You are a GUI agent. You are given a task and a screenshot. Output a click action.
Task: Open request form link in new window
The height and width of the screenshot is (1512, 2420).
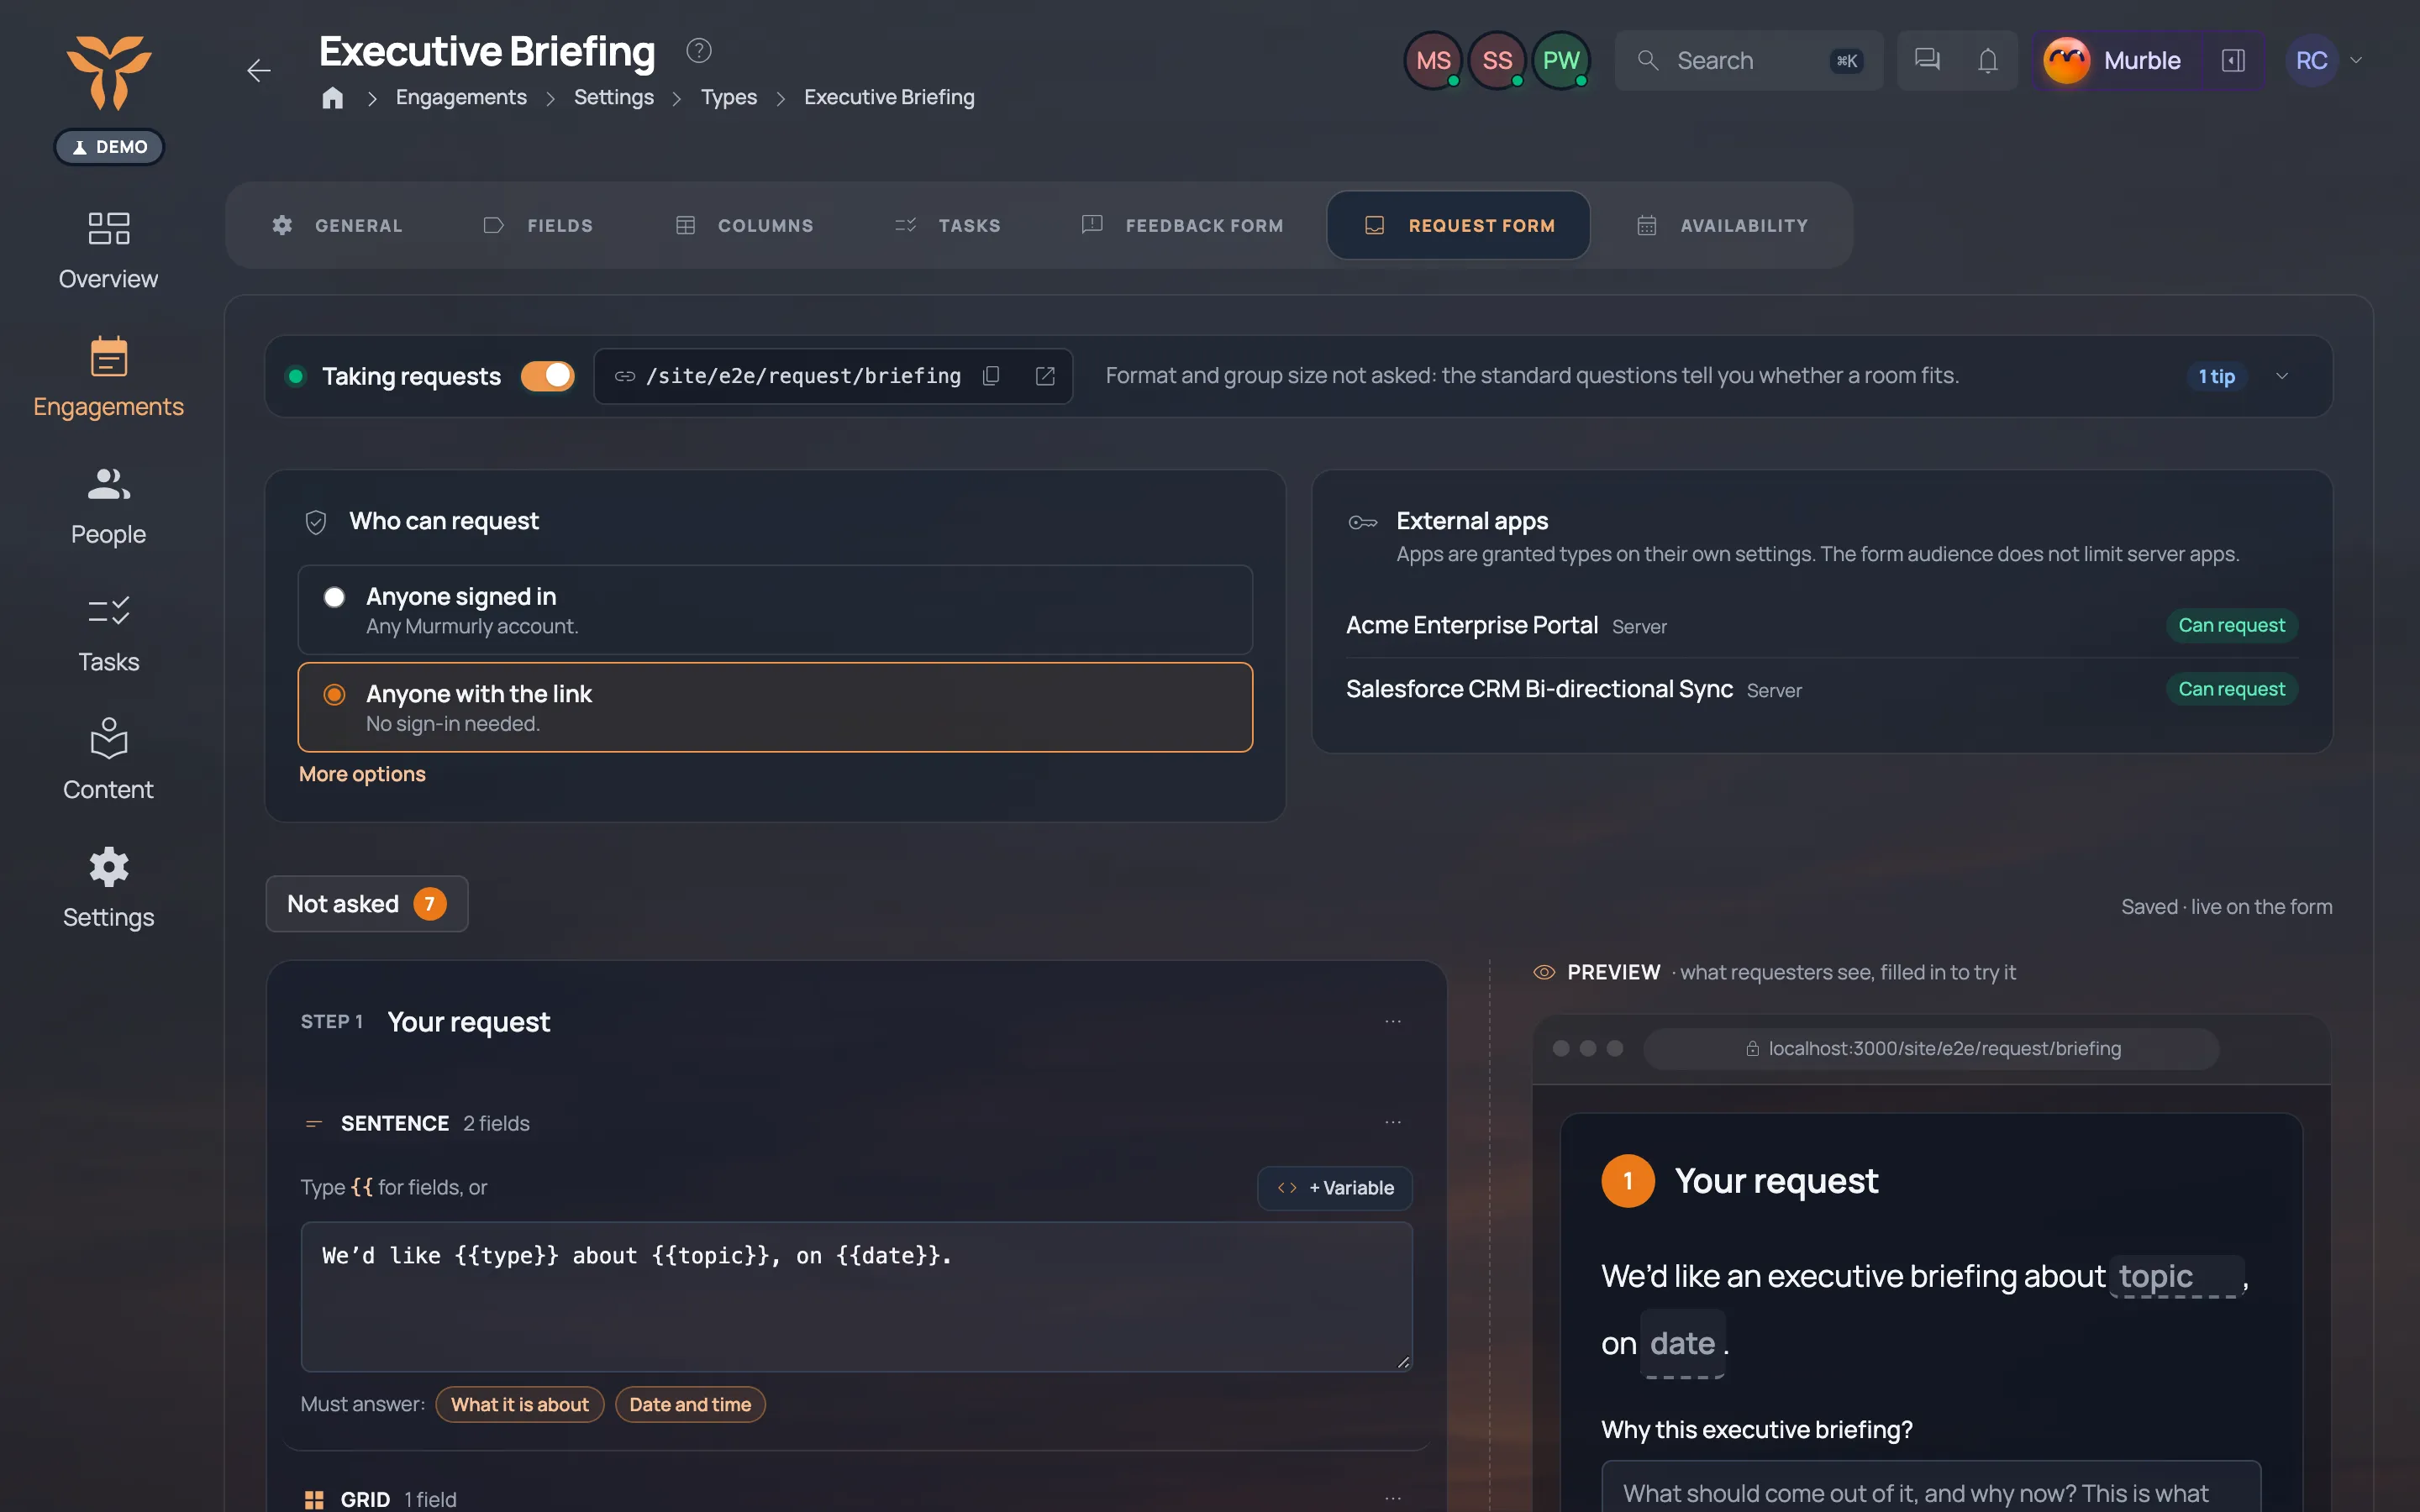click(1045, 376)
